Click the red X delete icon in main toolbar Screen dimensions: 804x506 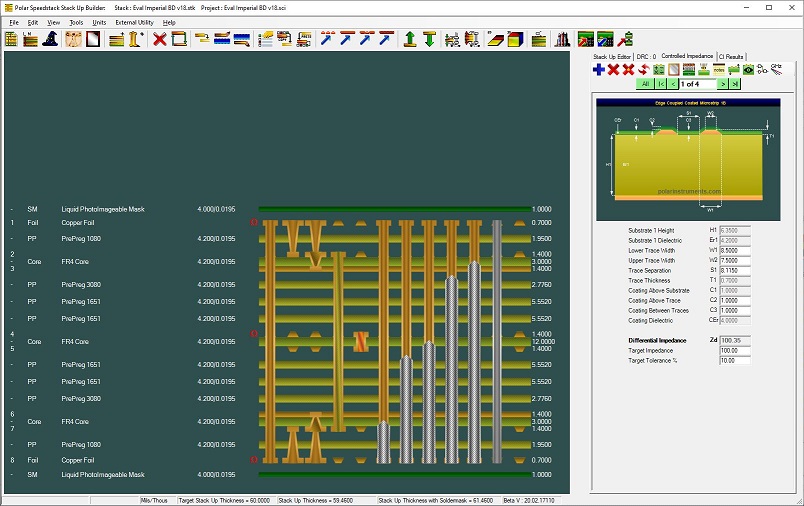point(159,39)
